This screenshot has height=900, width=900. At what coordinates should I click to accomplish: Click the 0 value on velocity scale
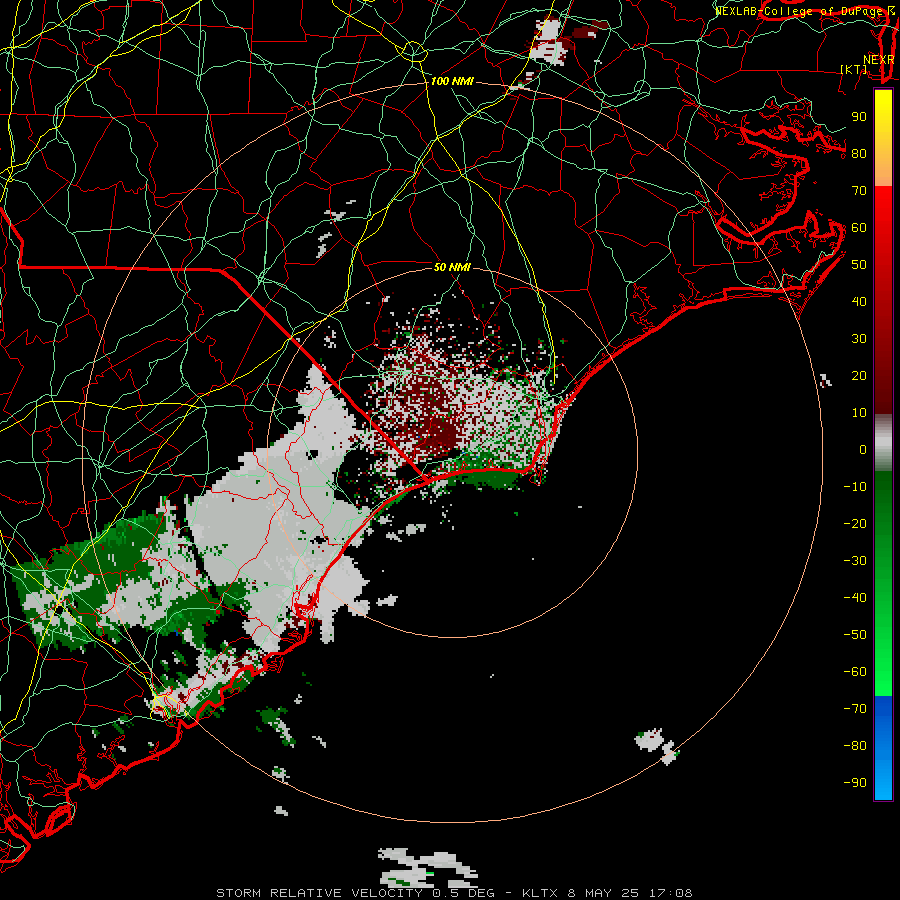(x=863, y=450)
